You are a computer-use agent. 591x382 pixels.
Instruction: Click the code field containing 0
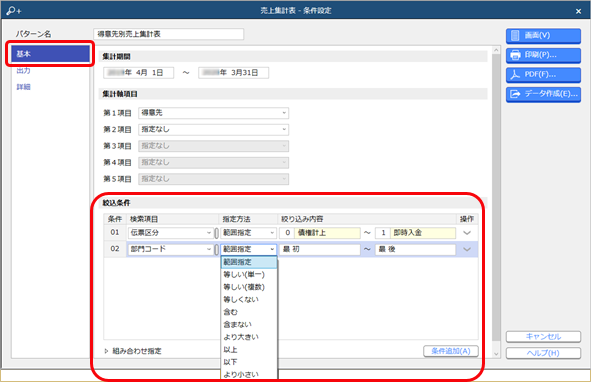click(287, 233)
